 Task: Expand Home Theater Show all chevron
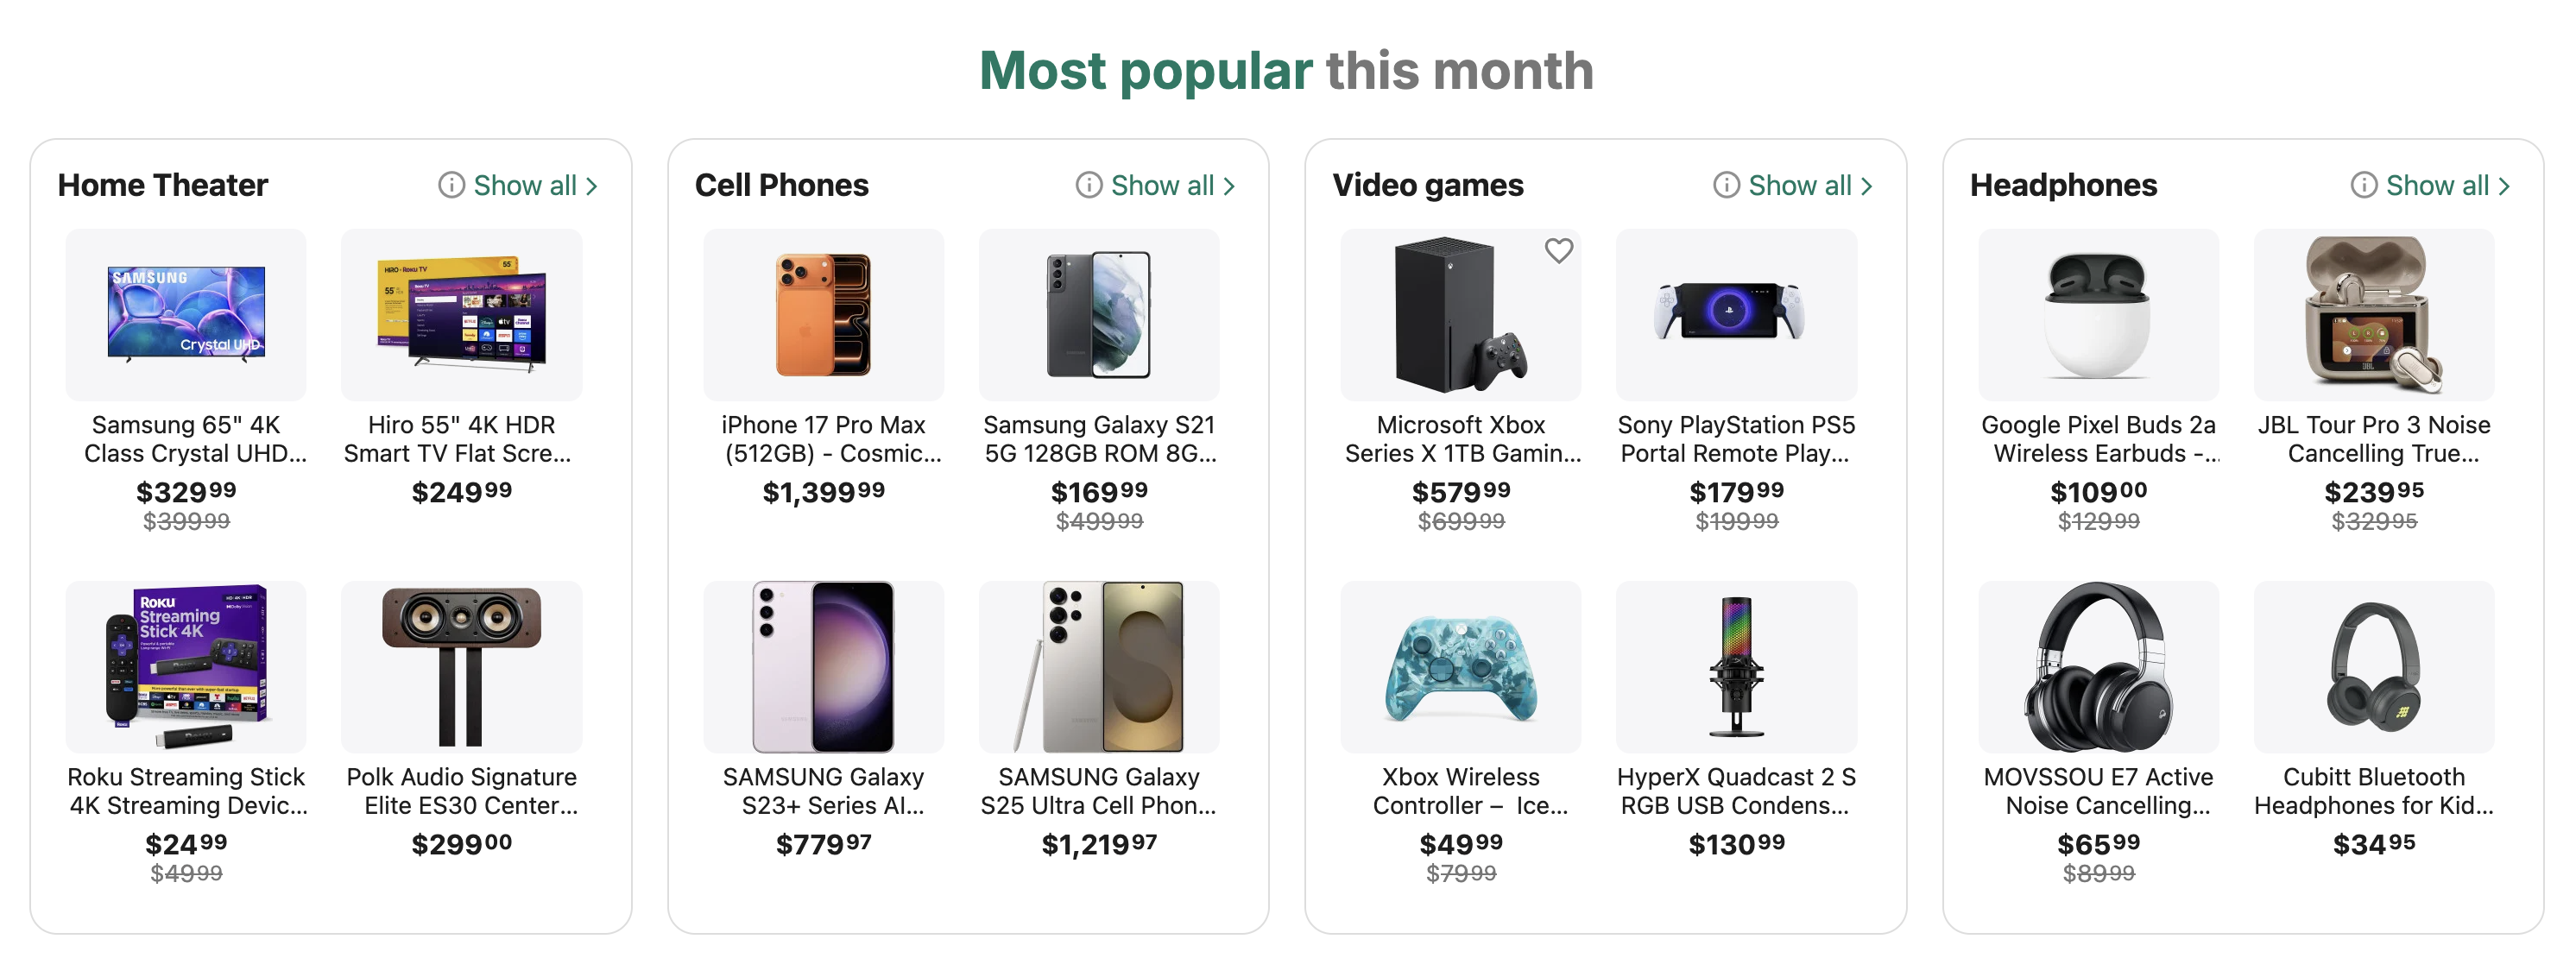click(592, 186)
